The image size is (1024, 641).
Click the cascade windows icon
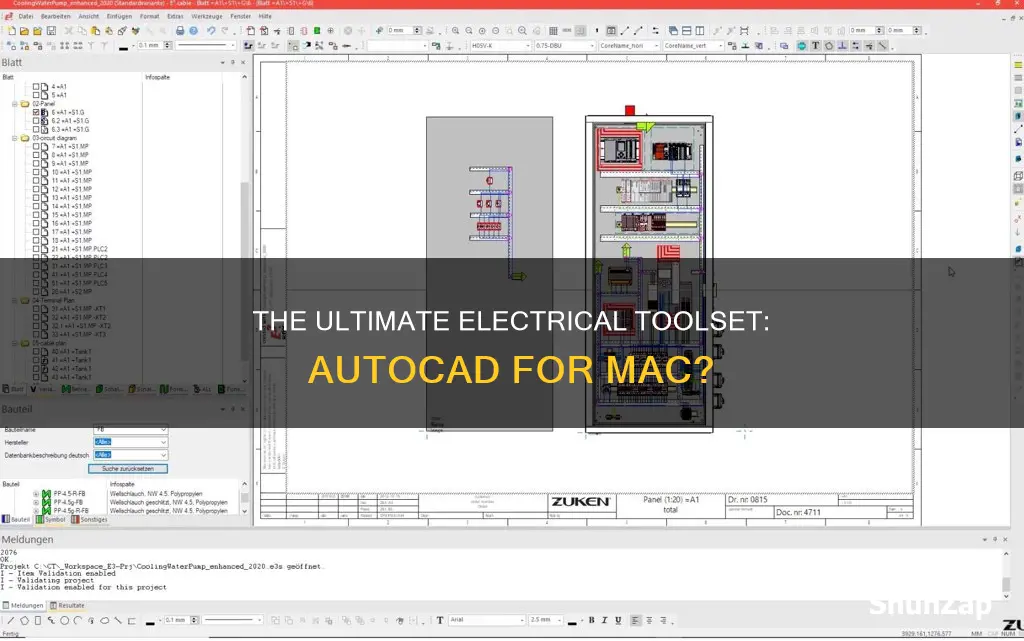[x=673, y=31]
